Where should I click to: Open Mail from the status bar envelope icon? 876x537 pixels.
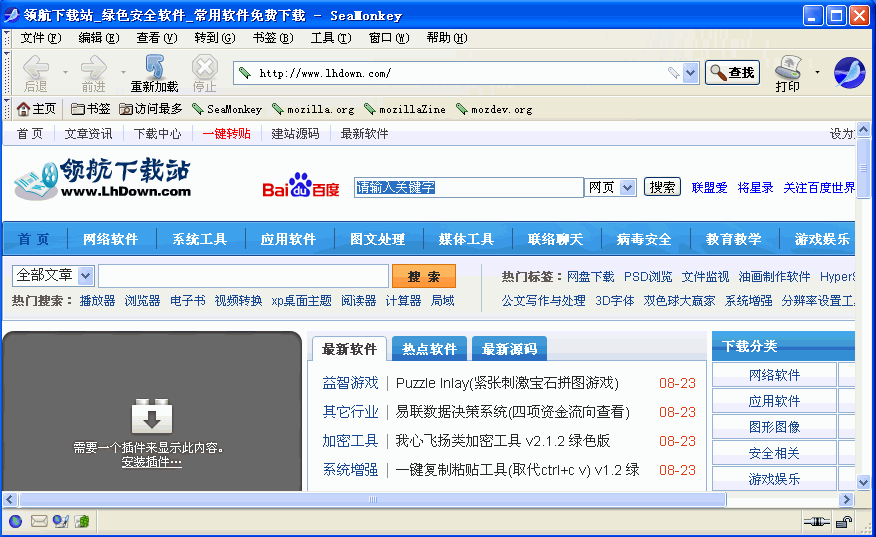(39, 521)
